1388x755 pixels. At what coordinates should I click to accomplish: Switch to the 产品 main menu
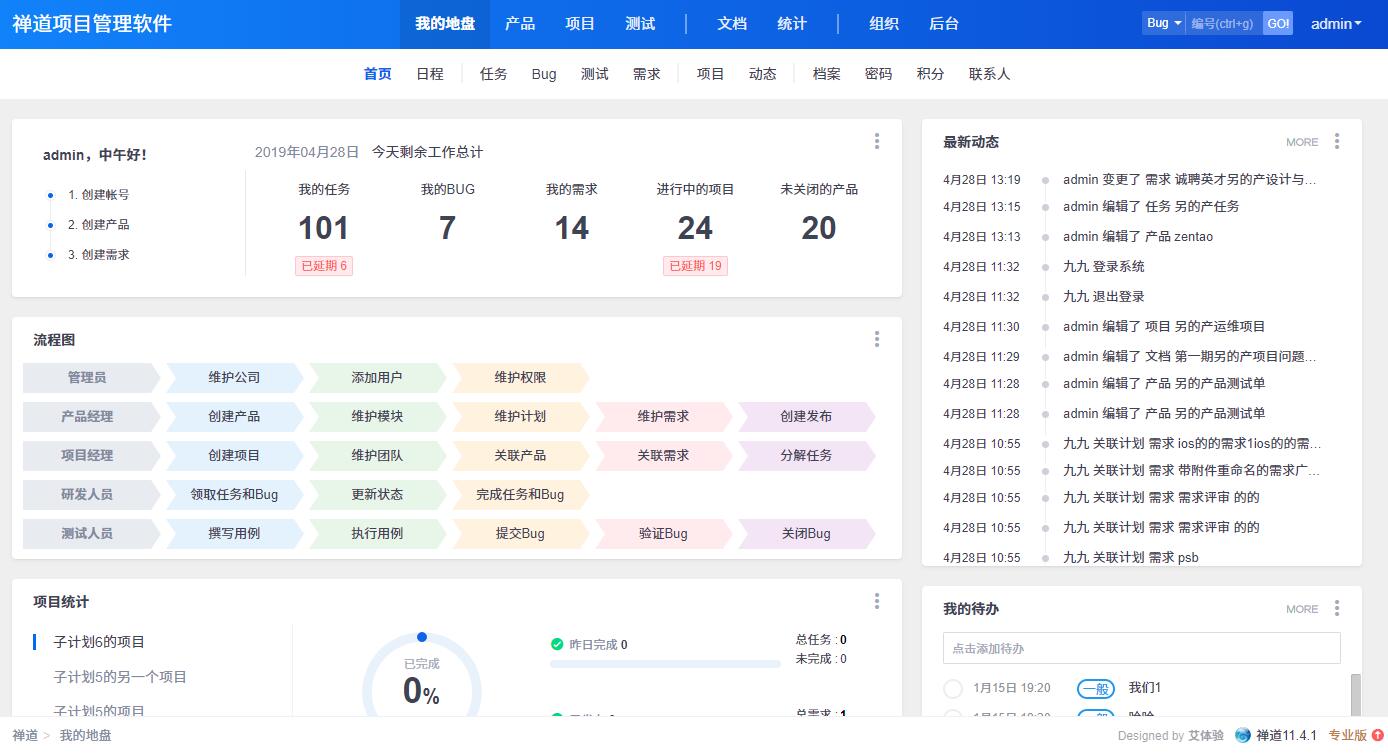pos(520,24)
